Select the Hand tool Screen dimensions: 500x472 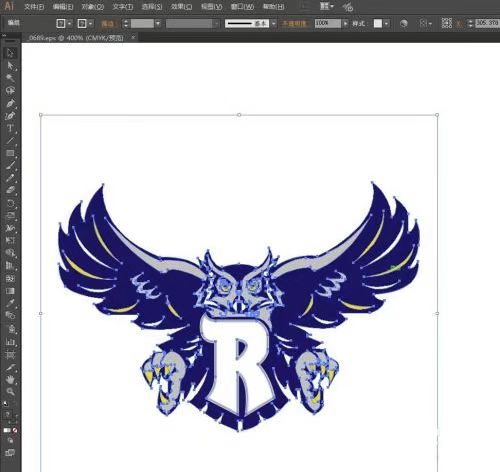coord(10,379)
